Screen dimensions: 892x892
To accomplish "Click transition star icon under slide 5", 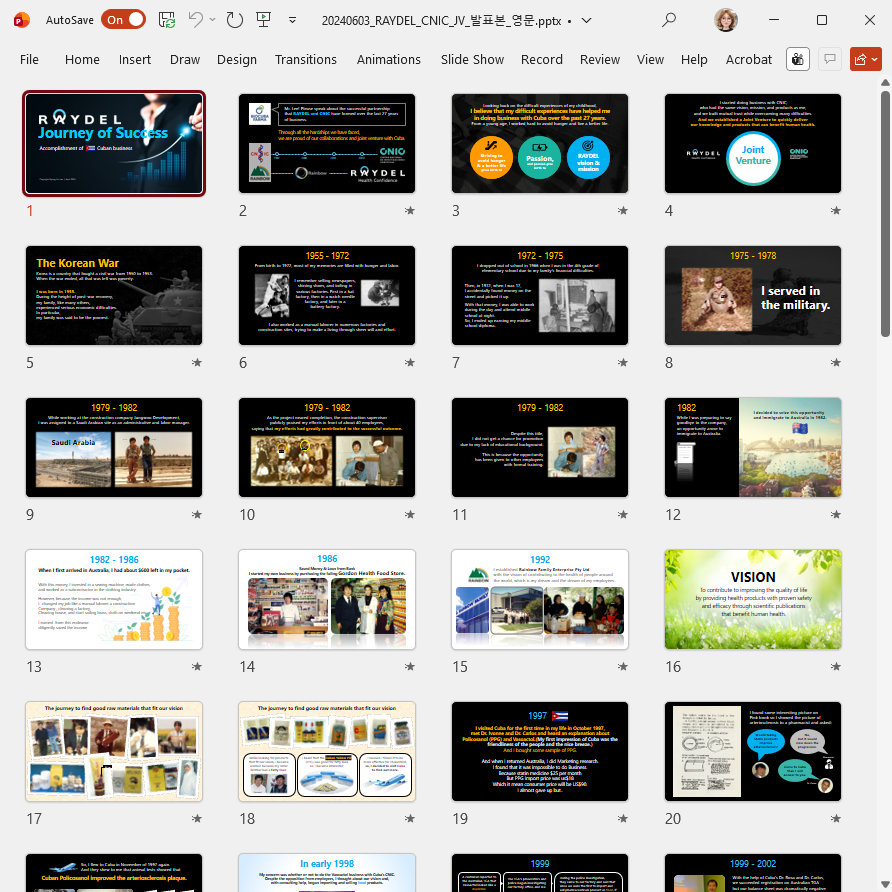I will [x=197, y=362].
